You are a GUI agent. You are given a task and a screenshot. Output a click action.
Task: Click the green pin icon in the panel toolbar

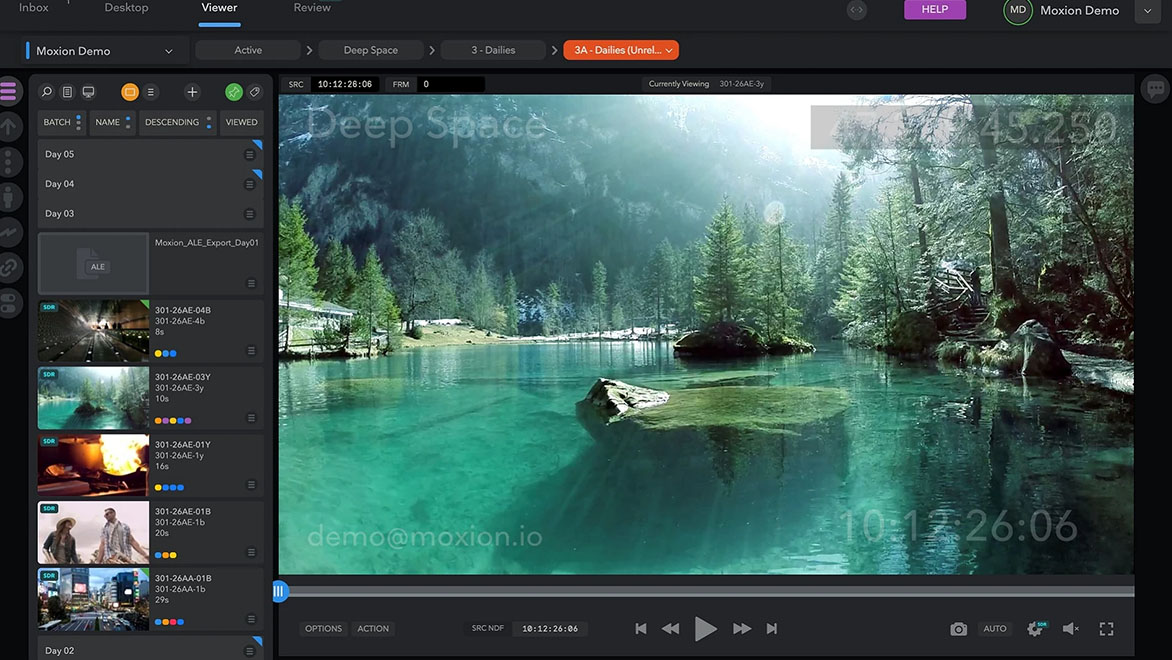click(232, 91)
